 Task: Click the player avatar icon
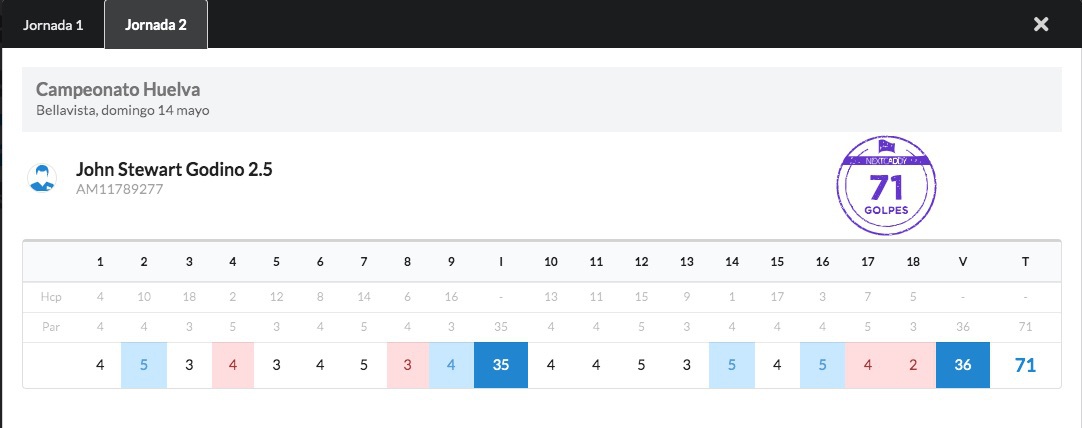42,177
